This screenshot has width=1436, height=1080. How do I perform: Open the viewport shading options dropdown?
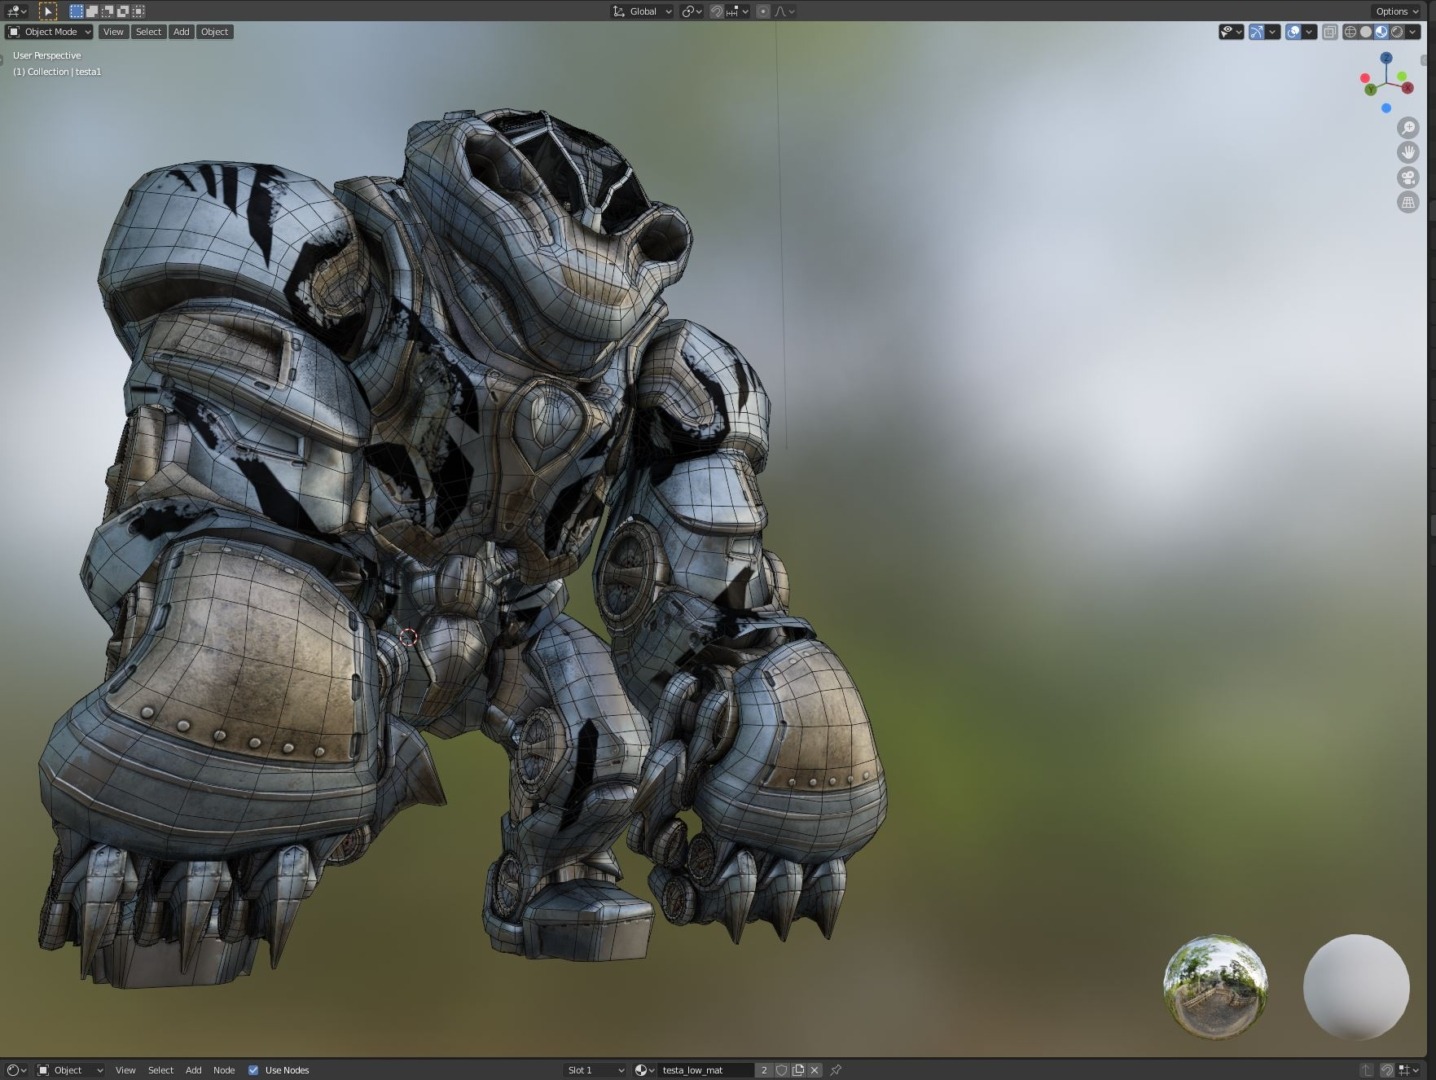[1413, 32]
